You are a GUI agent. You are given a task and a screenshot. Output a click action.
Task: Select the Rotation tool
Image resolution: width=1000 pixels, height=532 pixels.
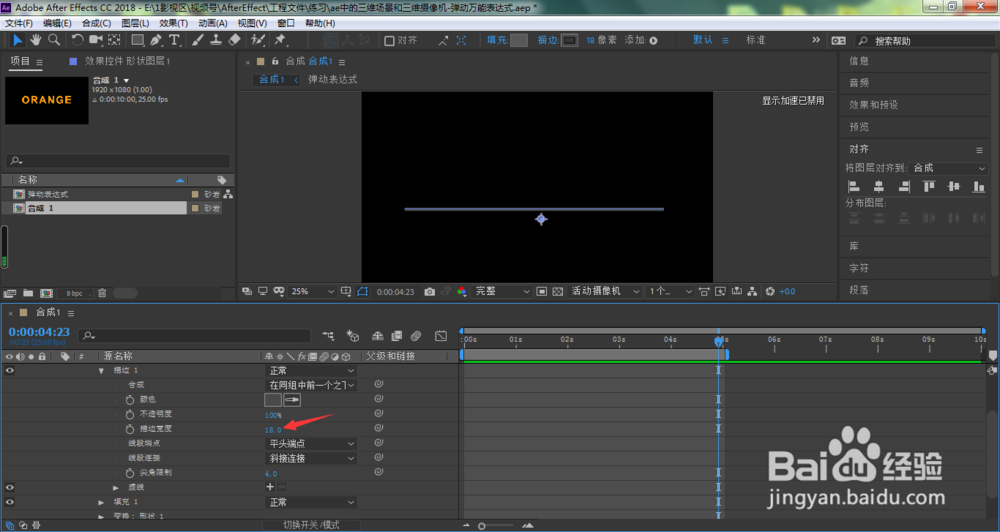(x=77, y=40)
